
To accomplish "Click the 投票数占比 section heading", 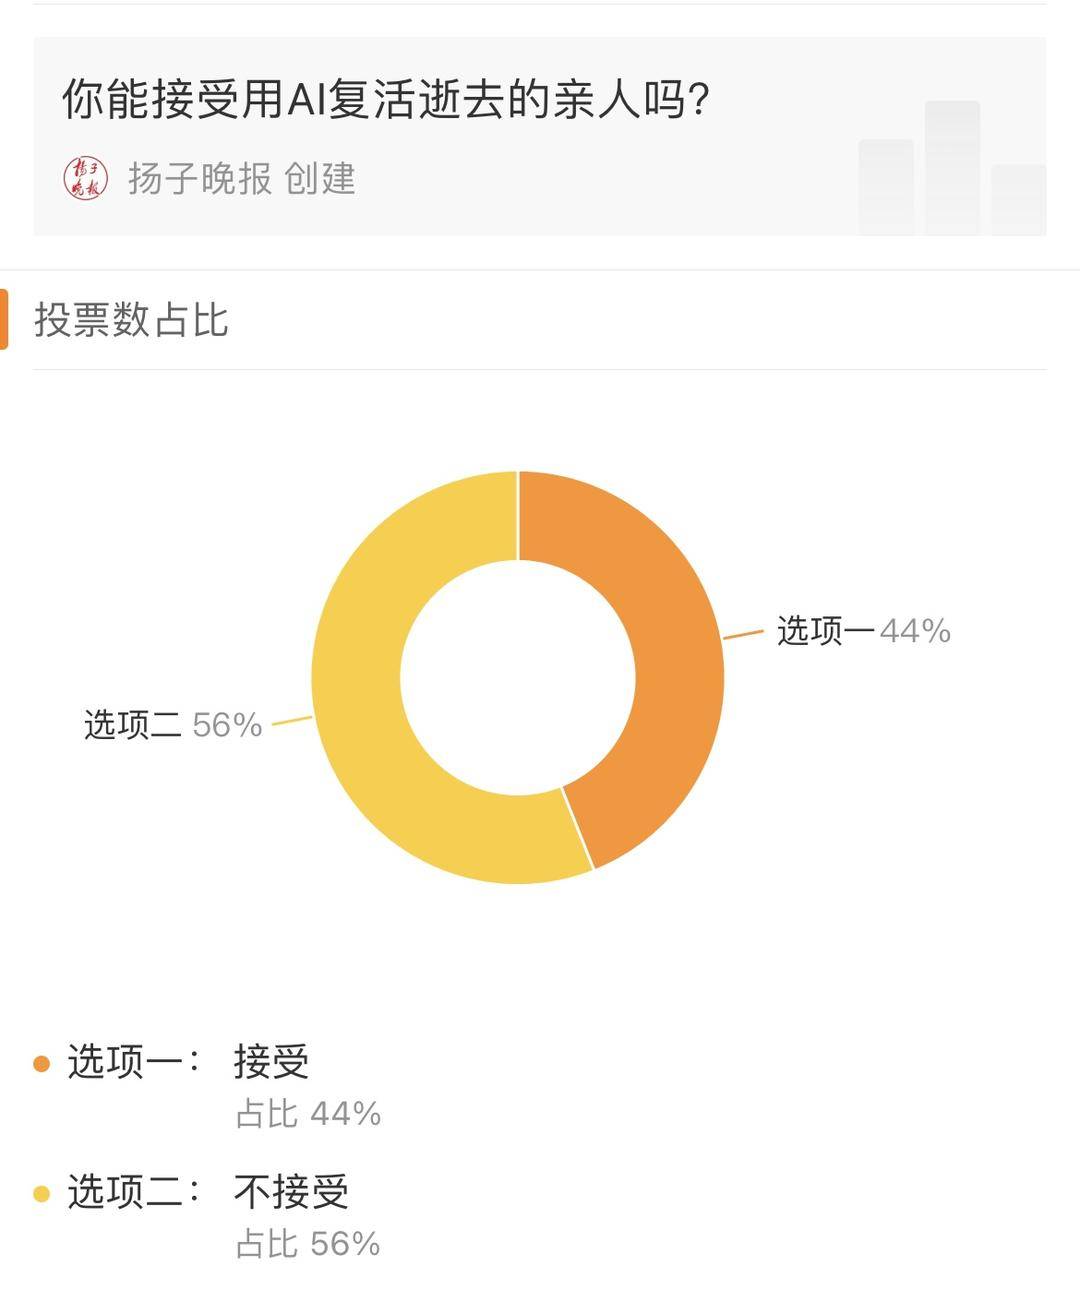I will pos(131,320).
